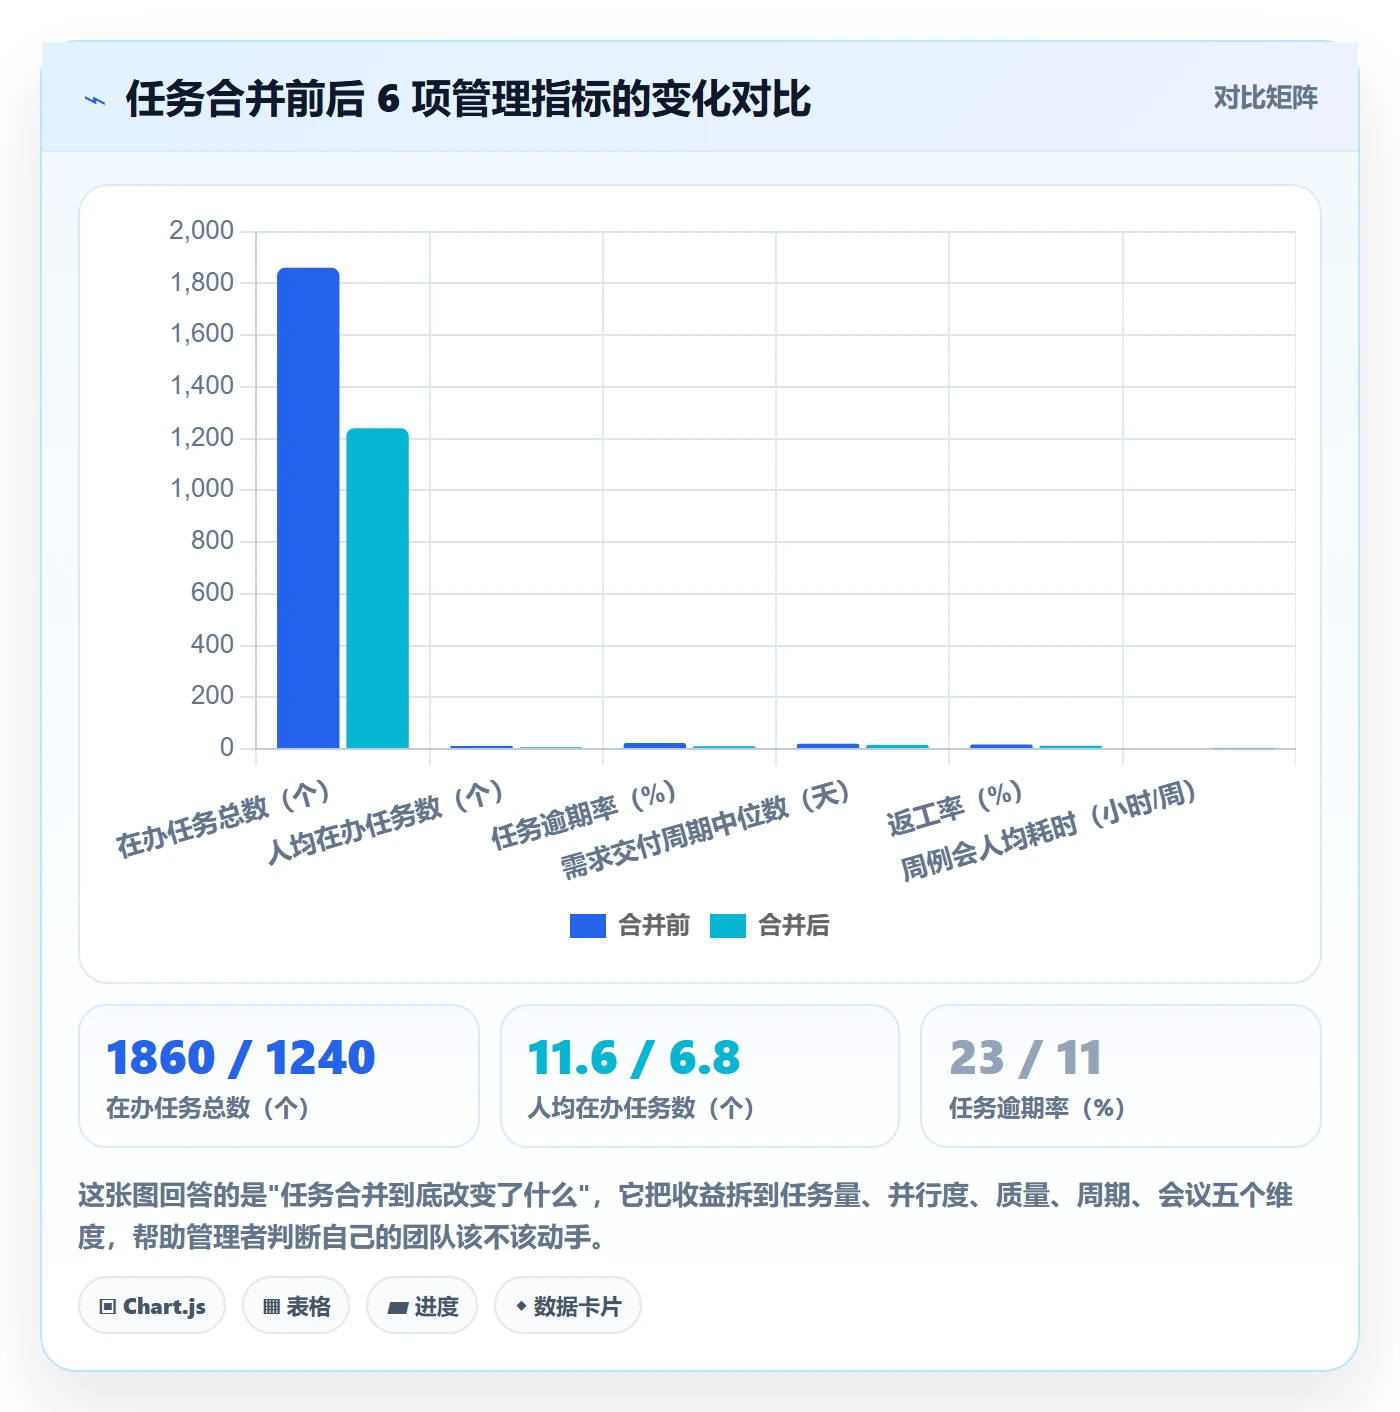The image size is (1400, 1412).
Task: Click the description paragraph starting 这张图回答的是
Action: pyautogui.click(x=686, y=1216)
